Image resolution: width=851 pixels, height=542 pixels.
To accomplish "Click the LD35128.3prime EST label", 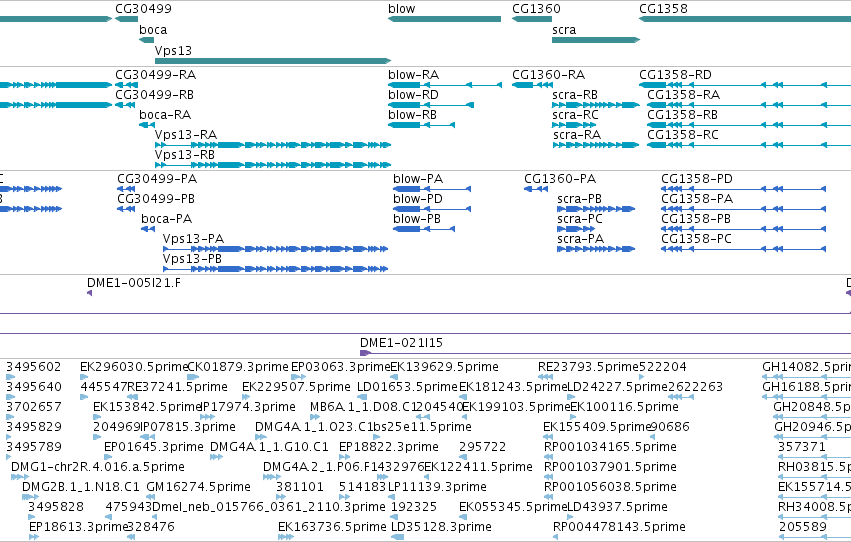I will coord(441,527).
